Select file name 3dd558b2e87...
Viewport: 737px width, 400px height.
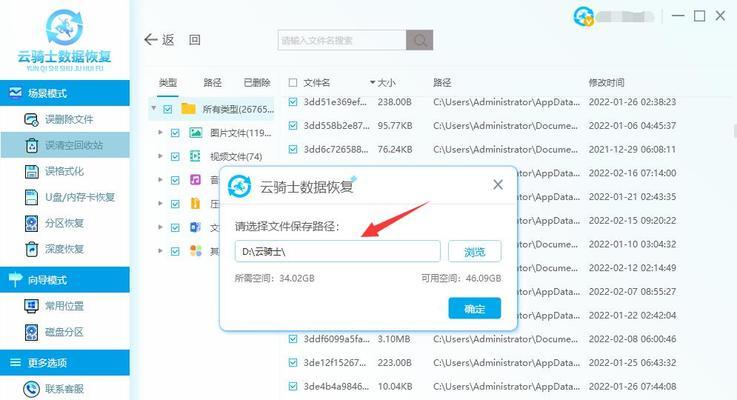tap(337, 125)
